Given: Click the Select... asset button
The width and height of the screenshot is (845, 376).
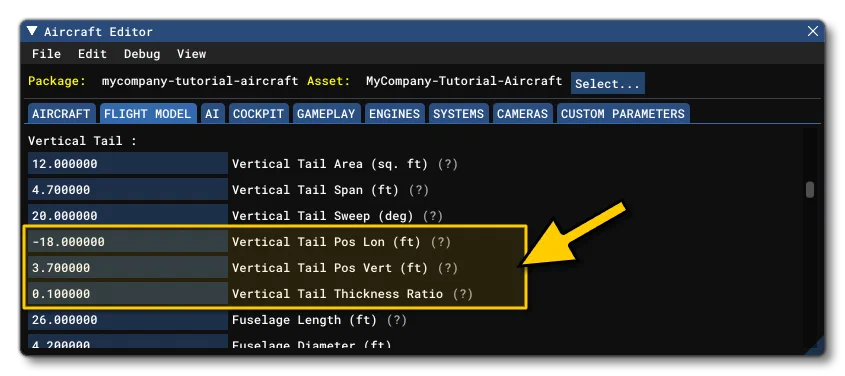Looking at the screenshot, I should [607, 83].
